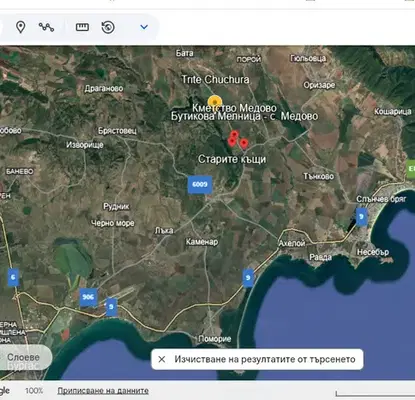
Task: Click the Рудник map label
Action: [116, 206]
